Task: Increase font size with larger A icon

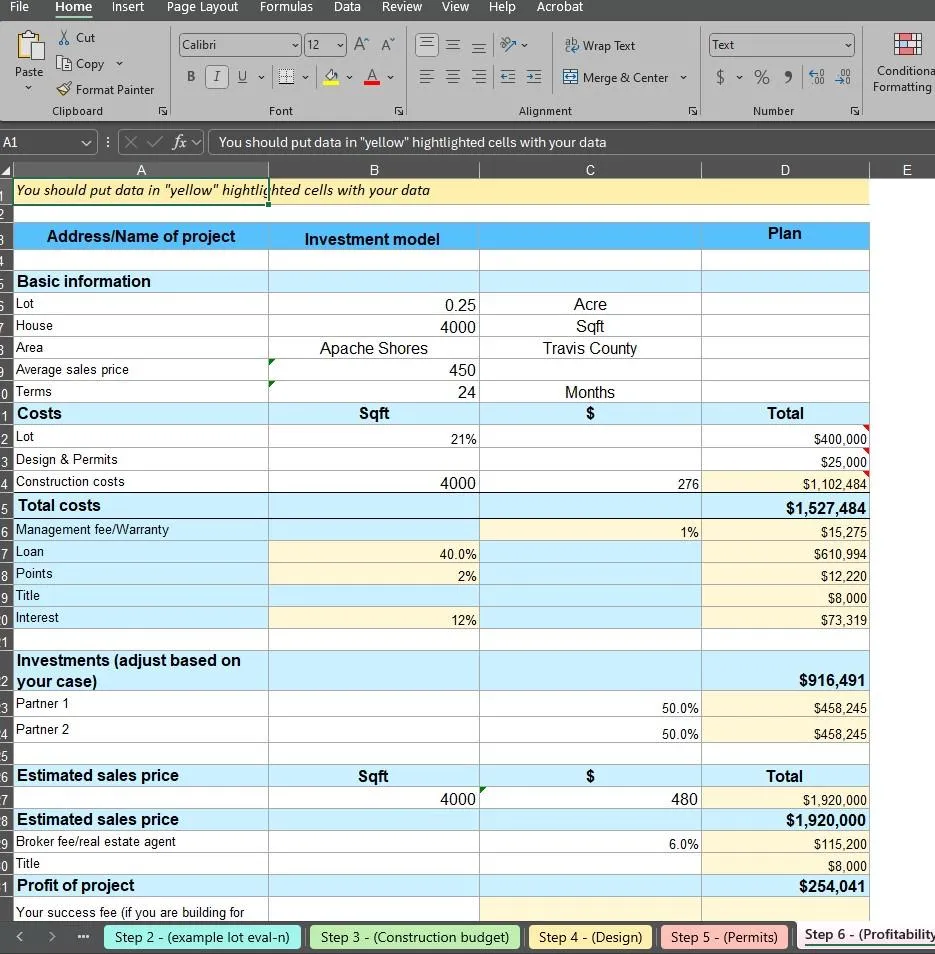Action: (361, 44)
